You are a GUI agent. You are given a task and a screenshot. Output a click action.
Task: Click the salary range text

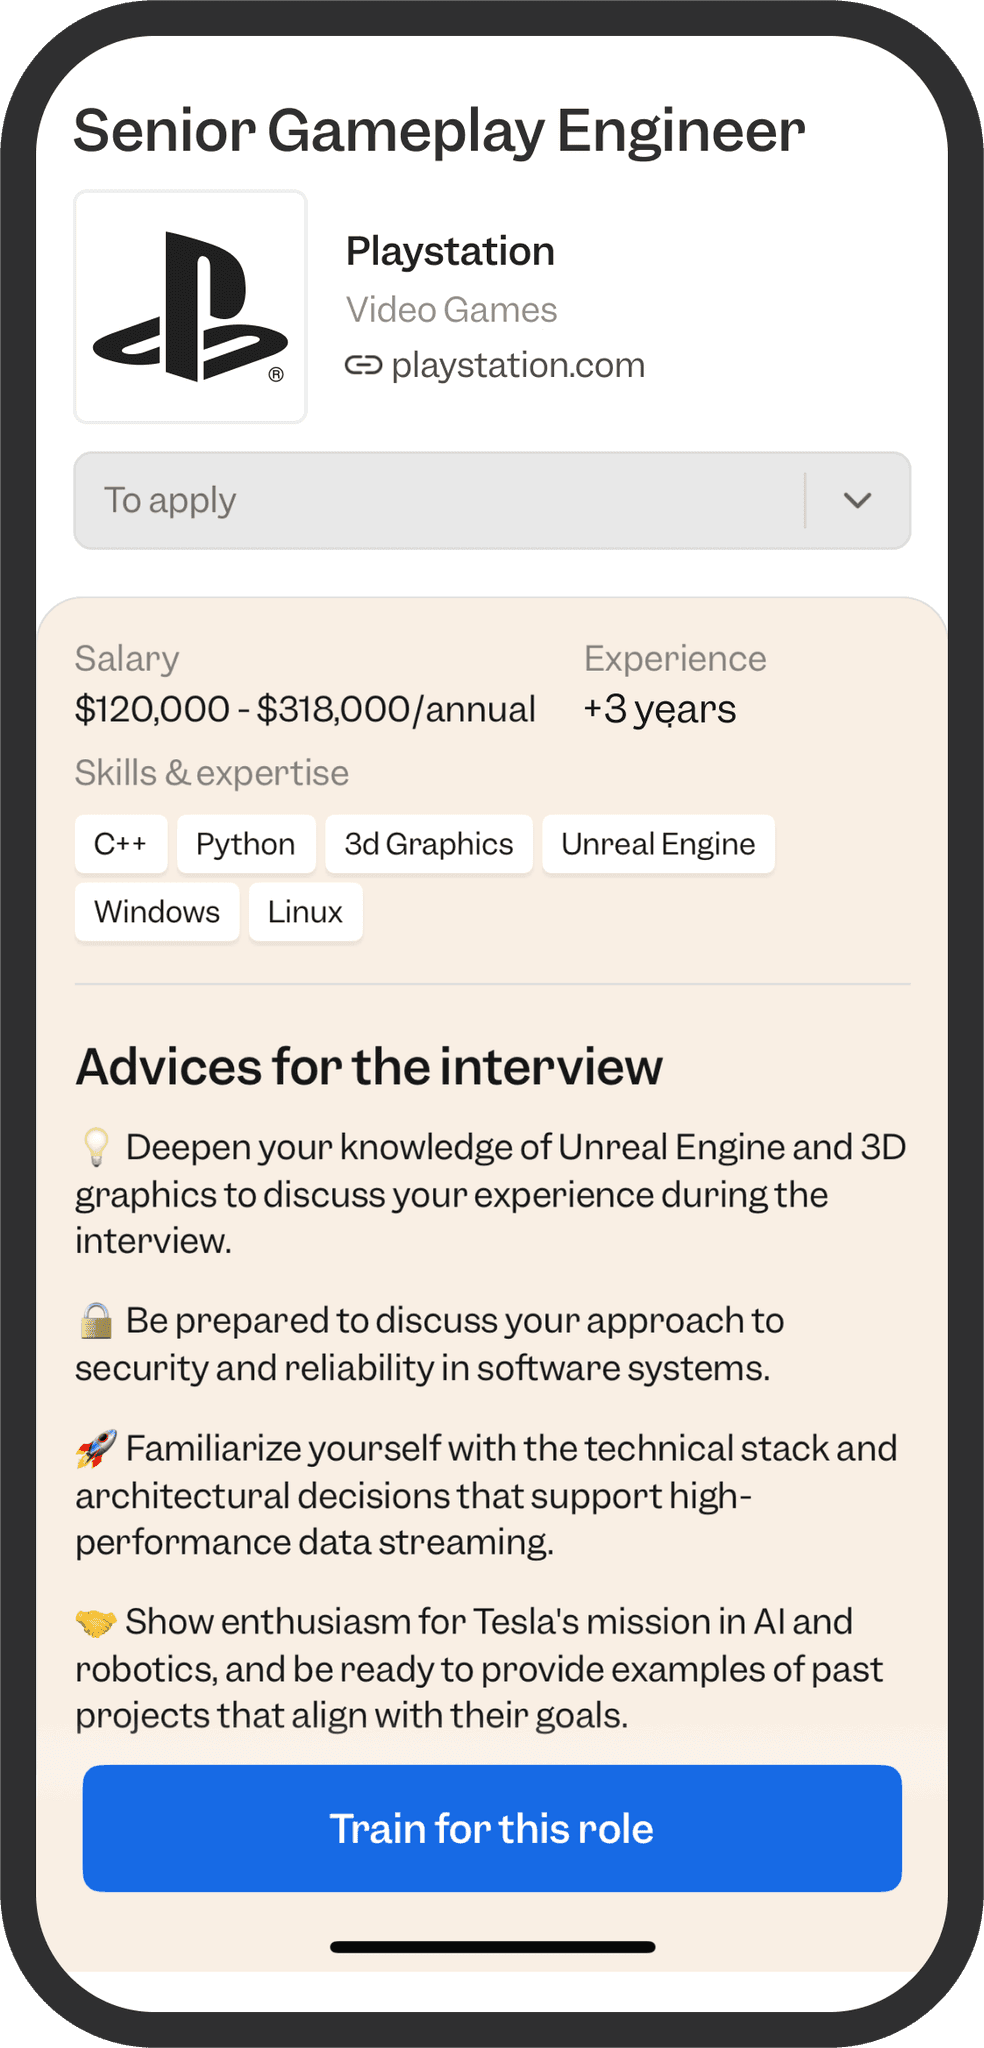click(x=306, y=708)
